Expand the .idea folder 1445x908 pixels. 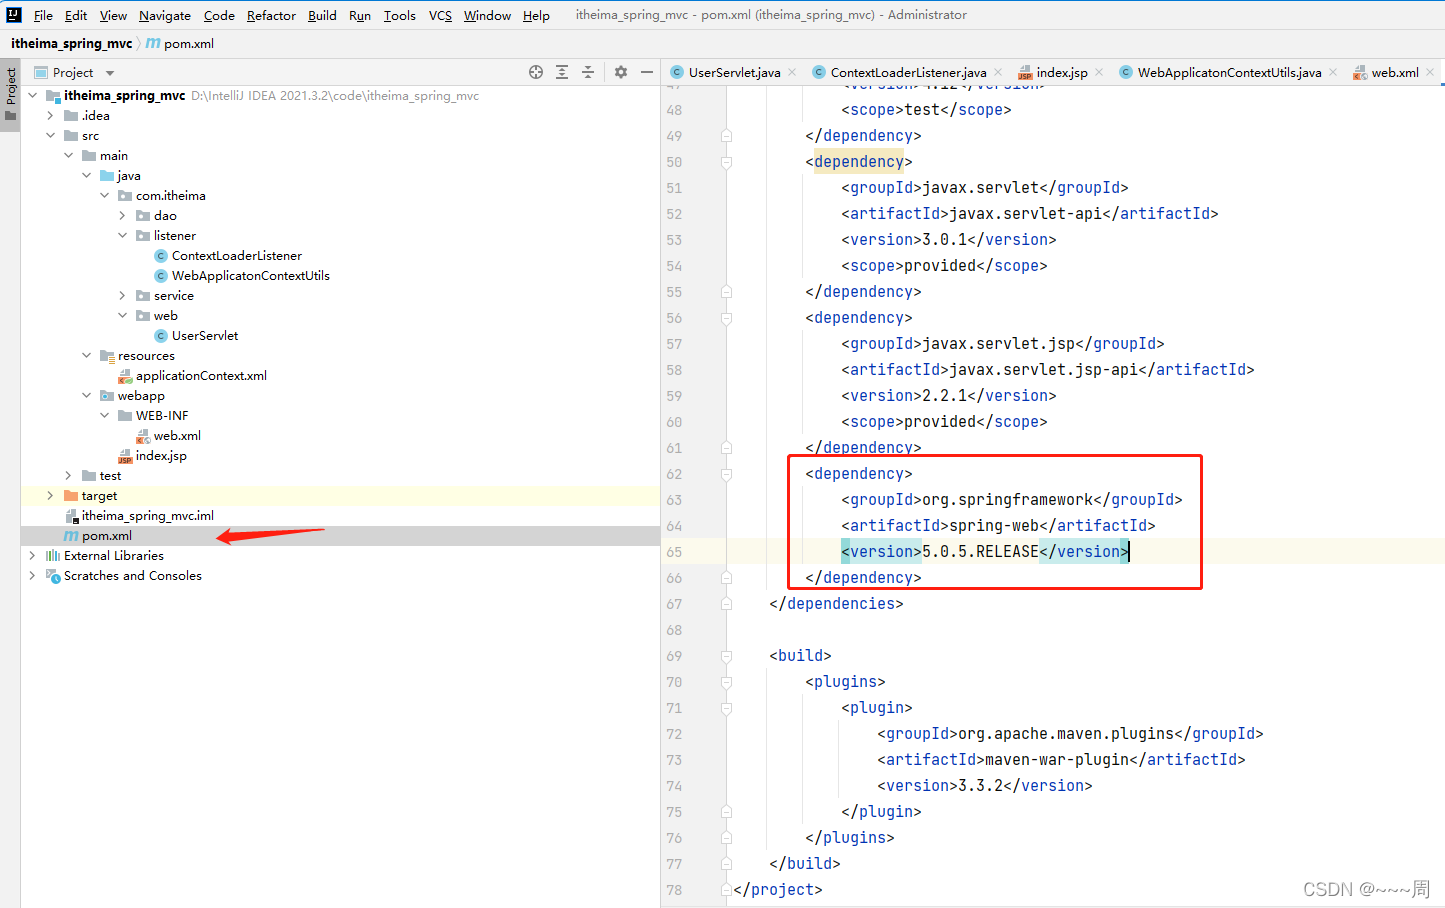(x=50, y=115)
